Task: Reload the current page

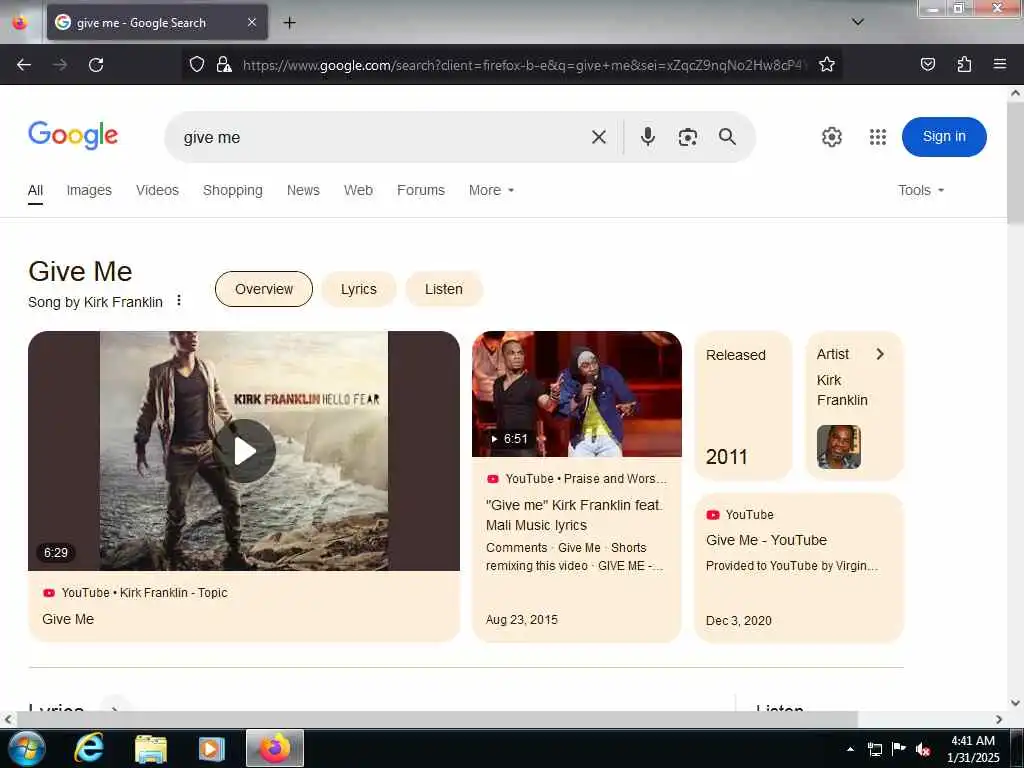Action: coord(96,65)
